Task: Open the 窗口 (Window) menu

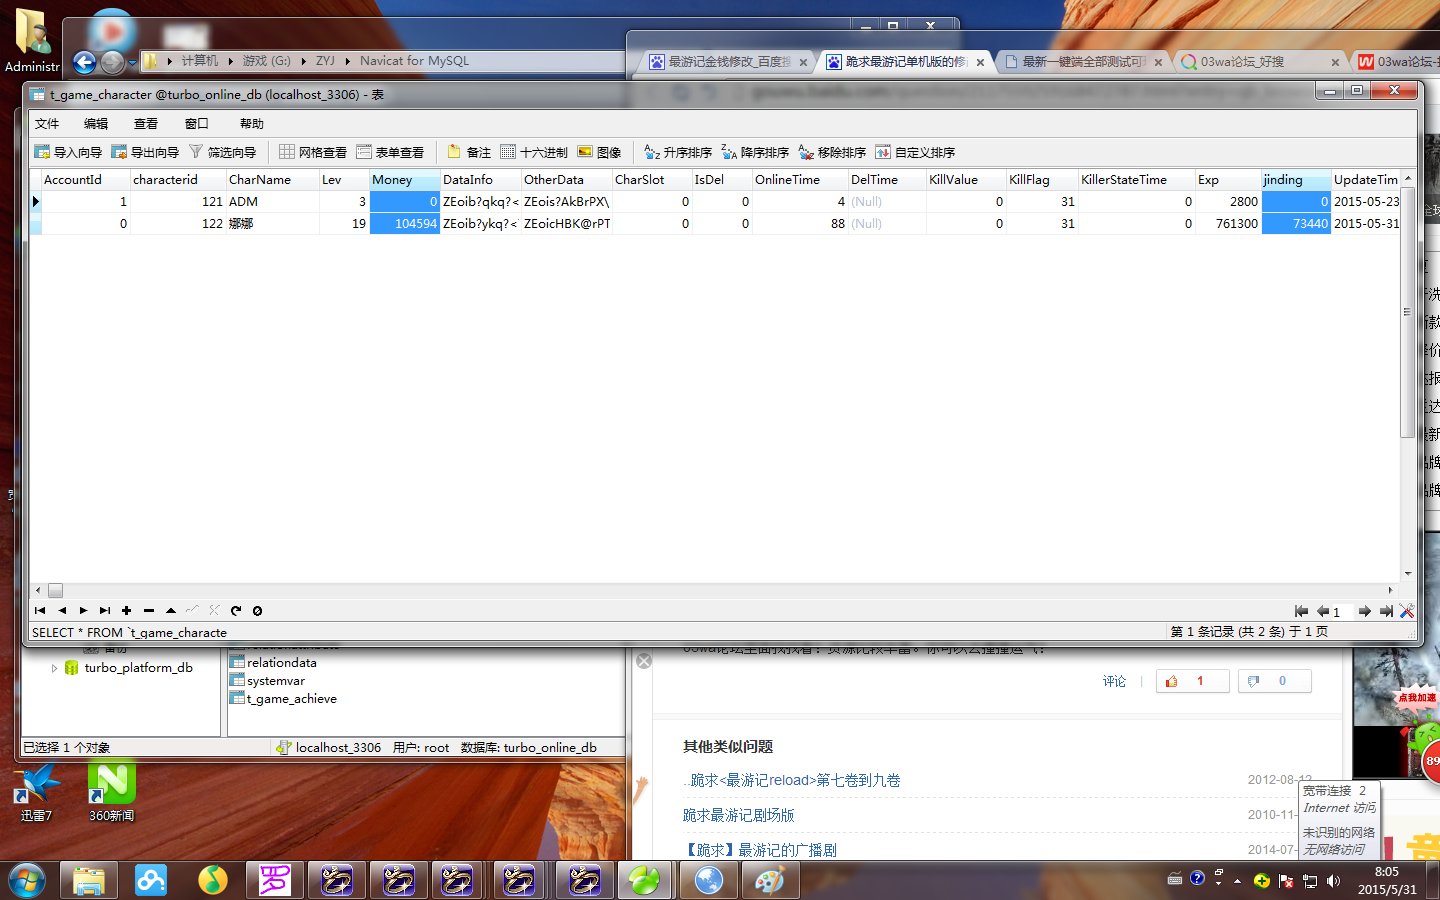Action: tap(197, 124)
